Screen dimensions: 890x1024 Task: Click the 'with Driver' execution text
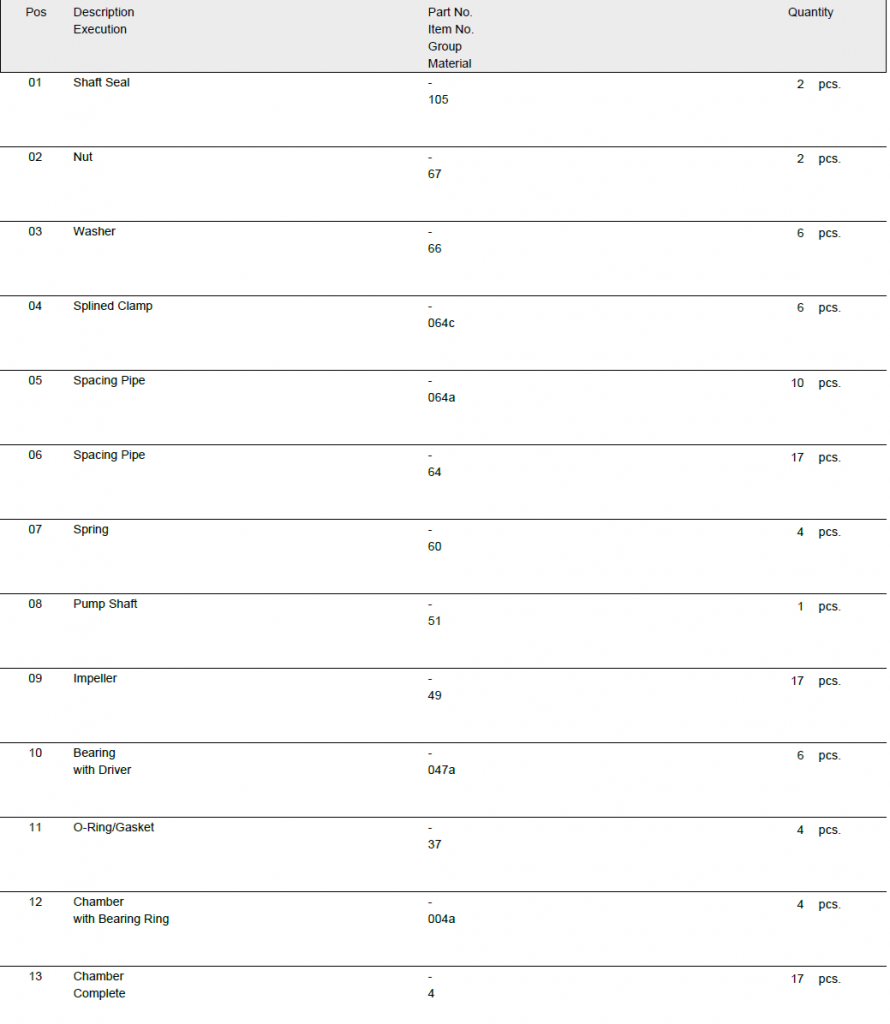102,771
